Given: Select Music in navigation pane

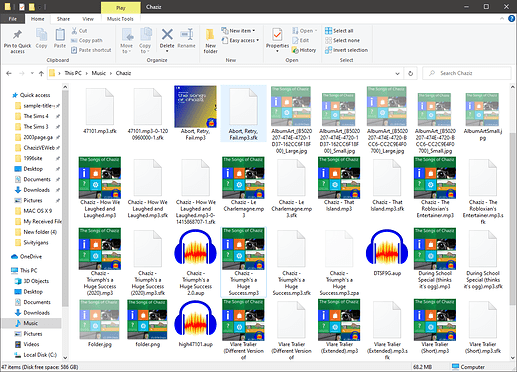Looking at the screenshot, I should pos(30,323).
